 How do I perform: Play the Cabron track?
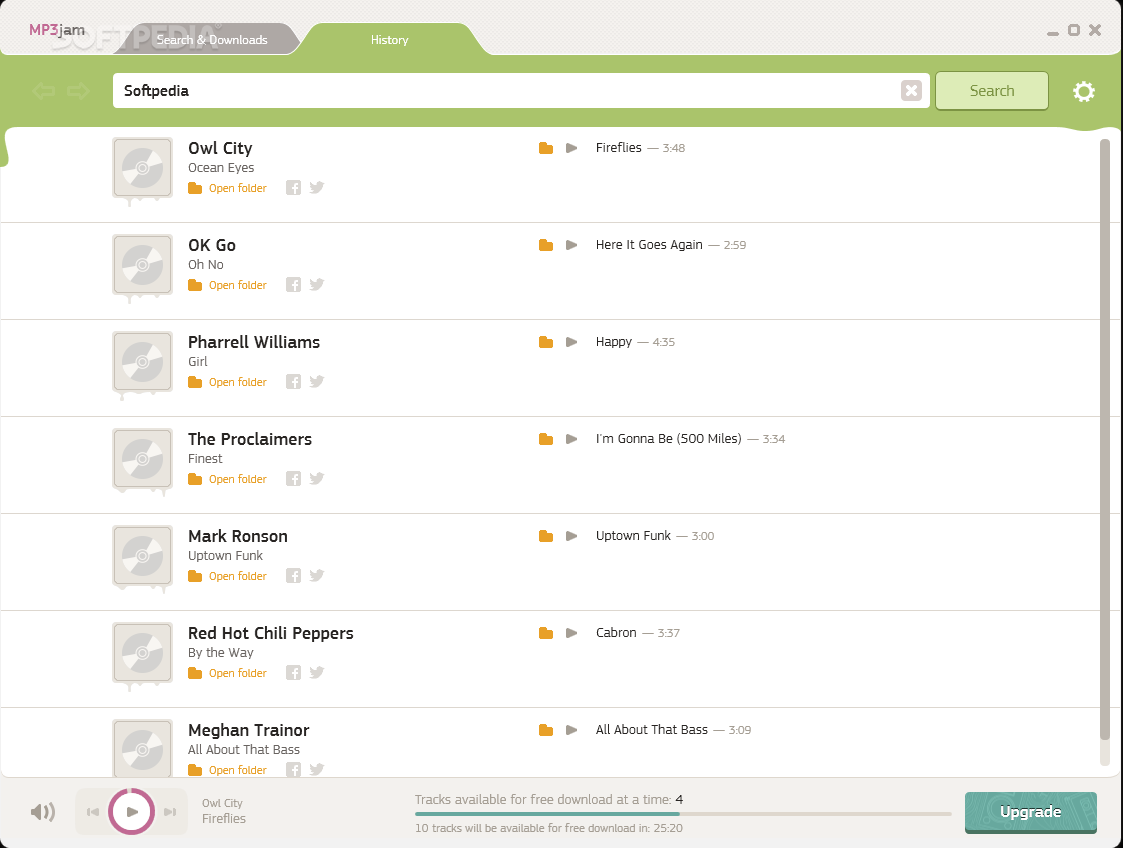(572, 633)
